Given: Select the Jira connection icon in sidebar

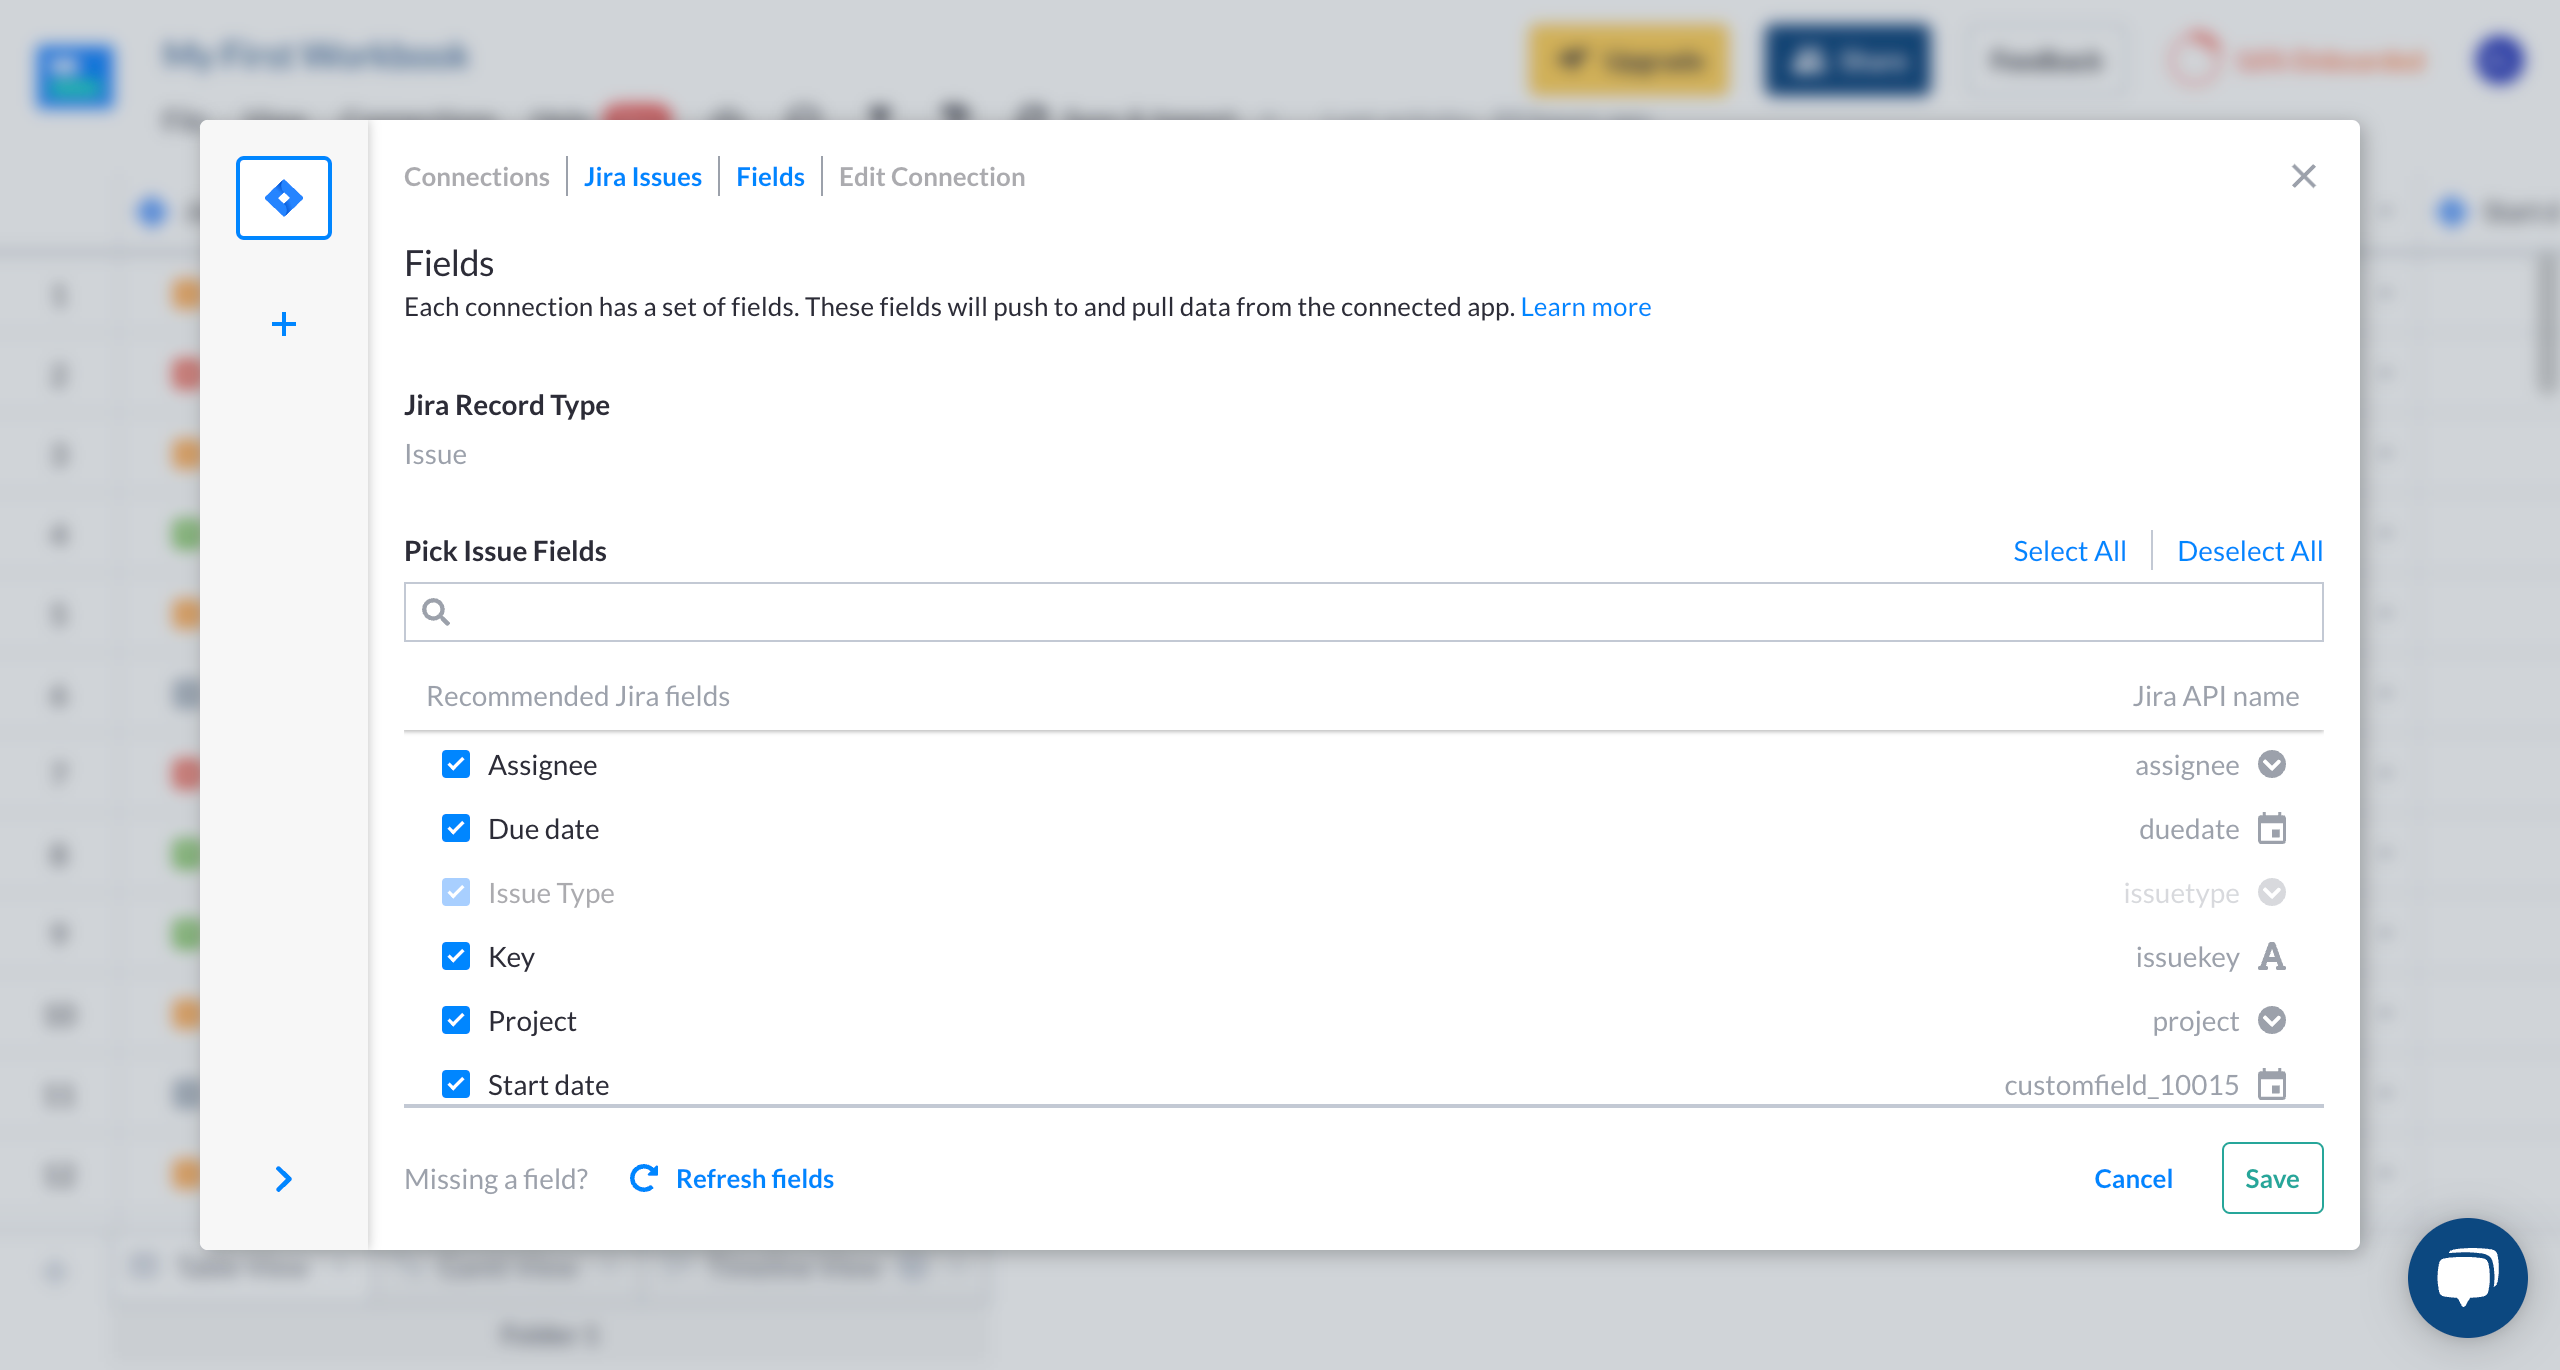Looking at the screenshot, I should coord(284,198).
